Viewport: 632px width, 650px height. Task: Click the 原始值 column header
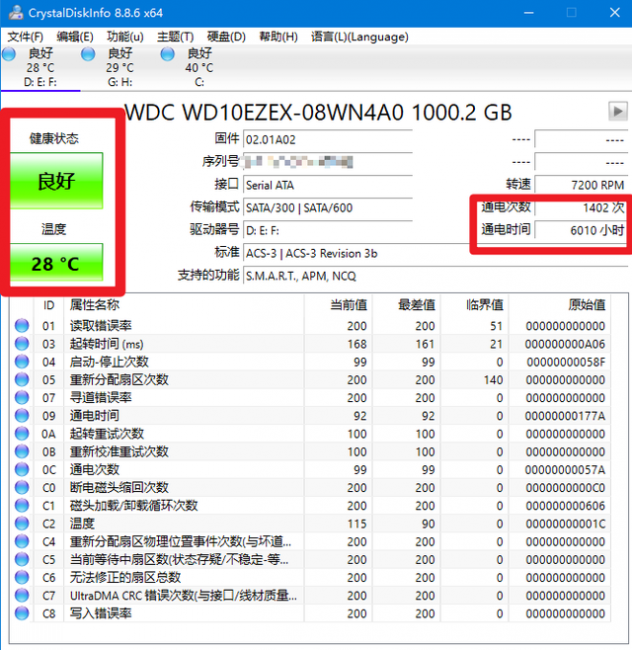(x=586, y=305)
